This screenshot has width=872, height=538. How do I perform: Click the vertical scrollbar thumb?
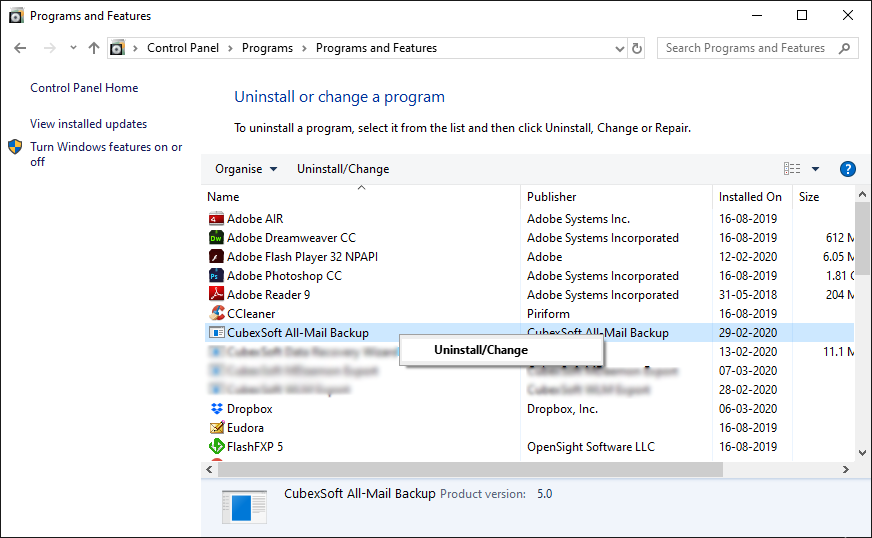(x=862, y=238)
